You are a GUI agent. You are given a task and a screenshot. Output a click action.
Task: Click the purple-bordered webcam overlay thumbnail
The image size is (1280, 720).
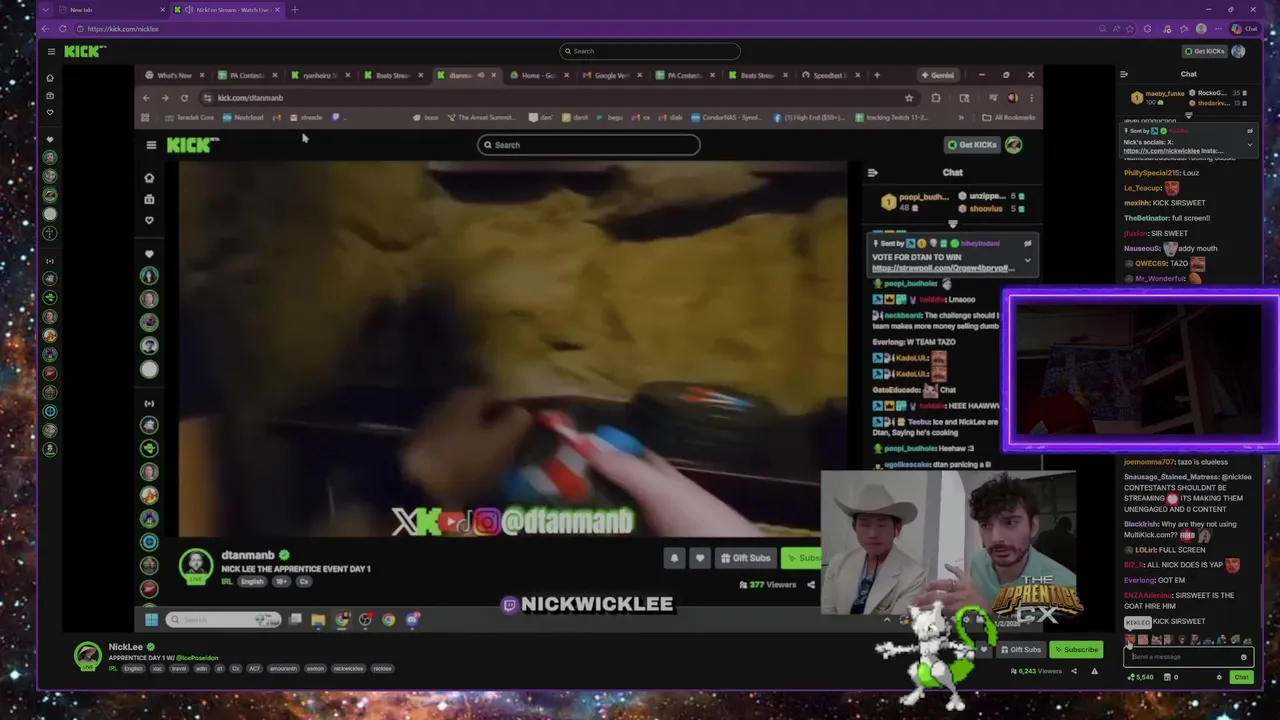click(x=1142, y=371)
